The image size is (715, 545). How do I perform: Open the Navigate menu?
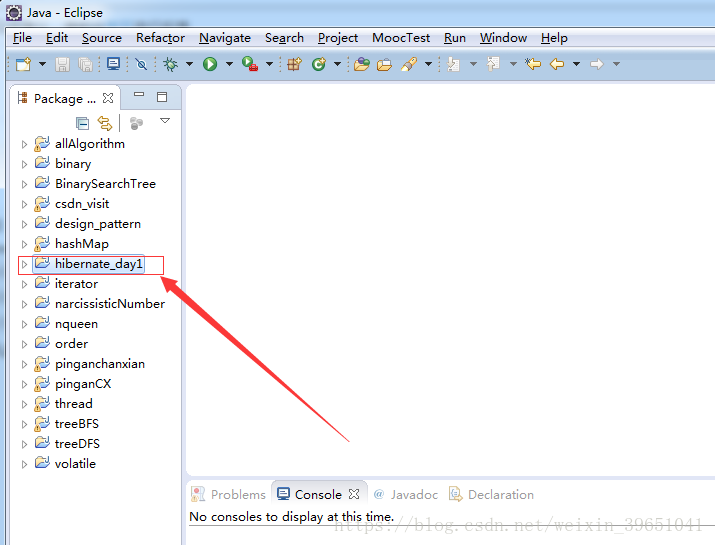225,38
